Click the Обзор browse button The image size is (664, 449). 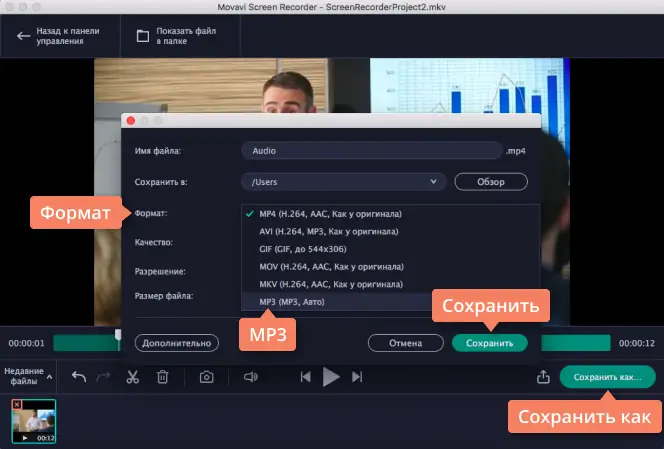[x=491, y=182]
